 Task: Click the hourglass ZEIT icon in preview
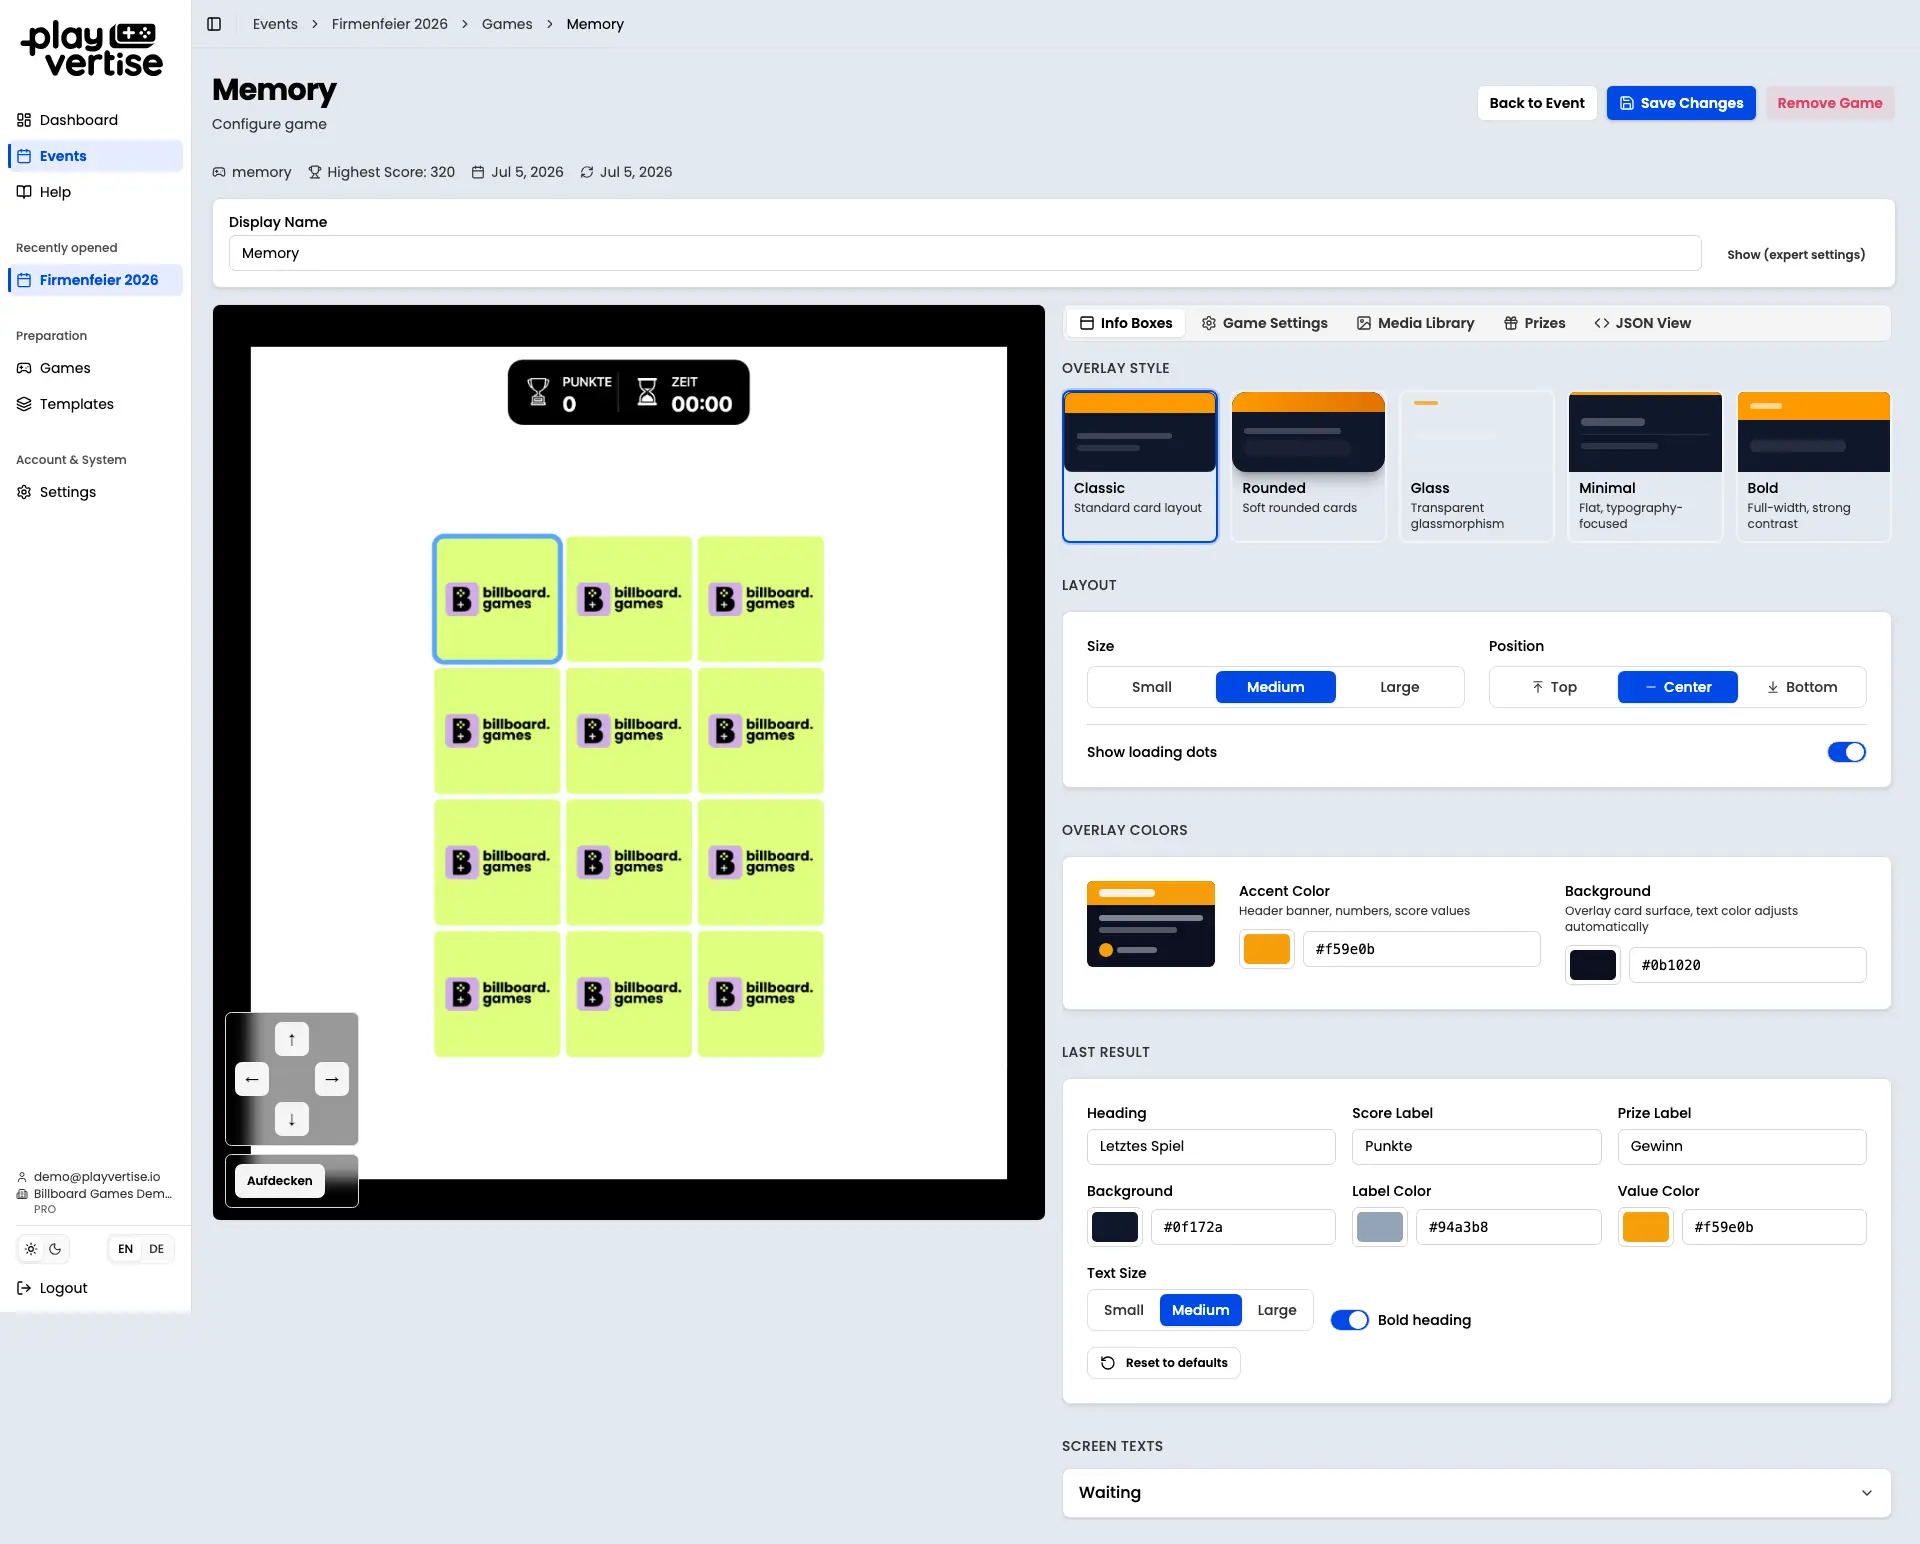(647, 392)
